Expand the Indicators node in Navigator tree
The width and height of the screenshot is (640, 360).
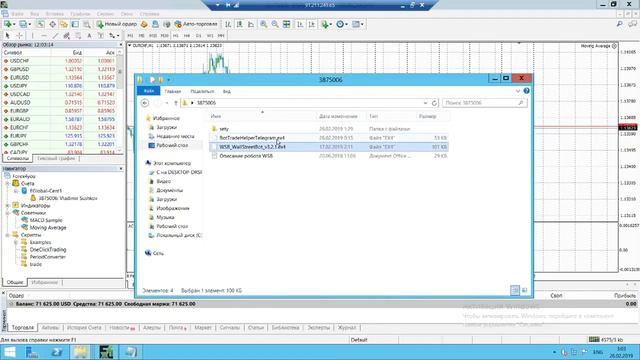tap(8, 206)
